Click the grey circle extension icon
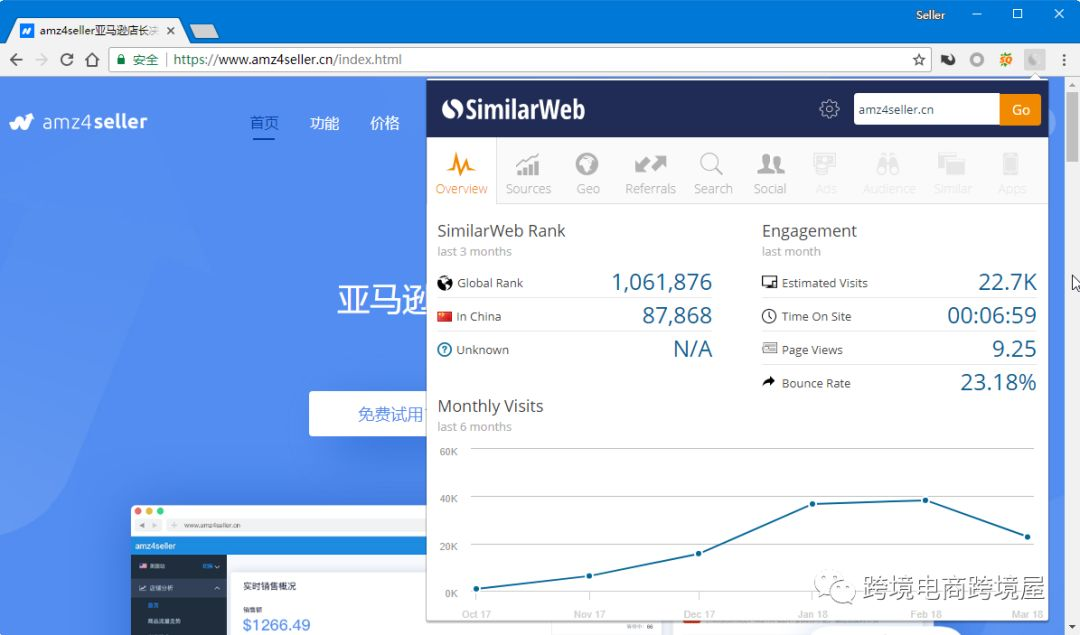1080x635 pixels. coord(977,60)
